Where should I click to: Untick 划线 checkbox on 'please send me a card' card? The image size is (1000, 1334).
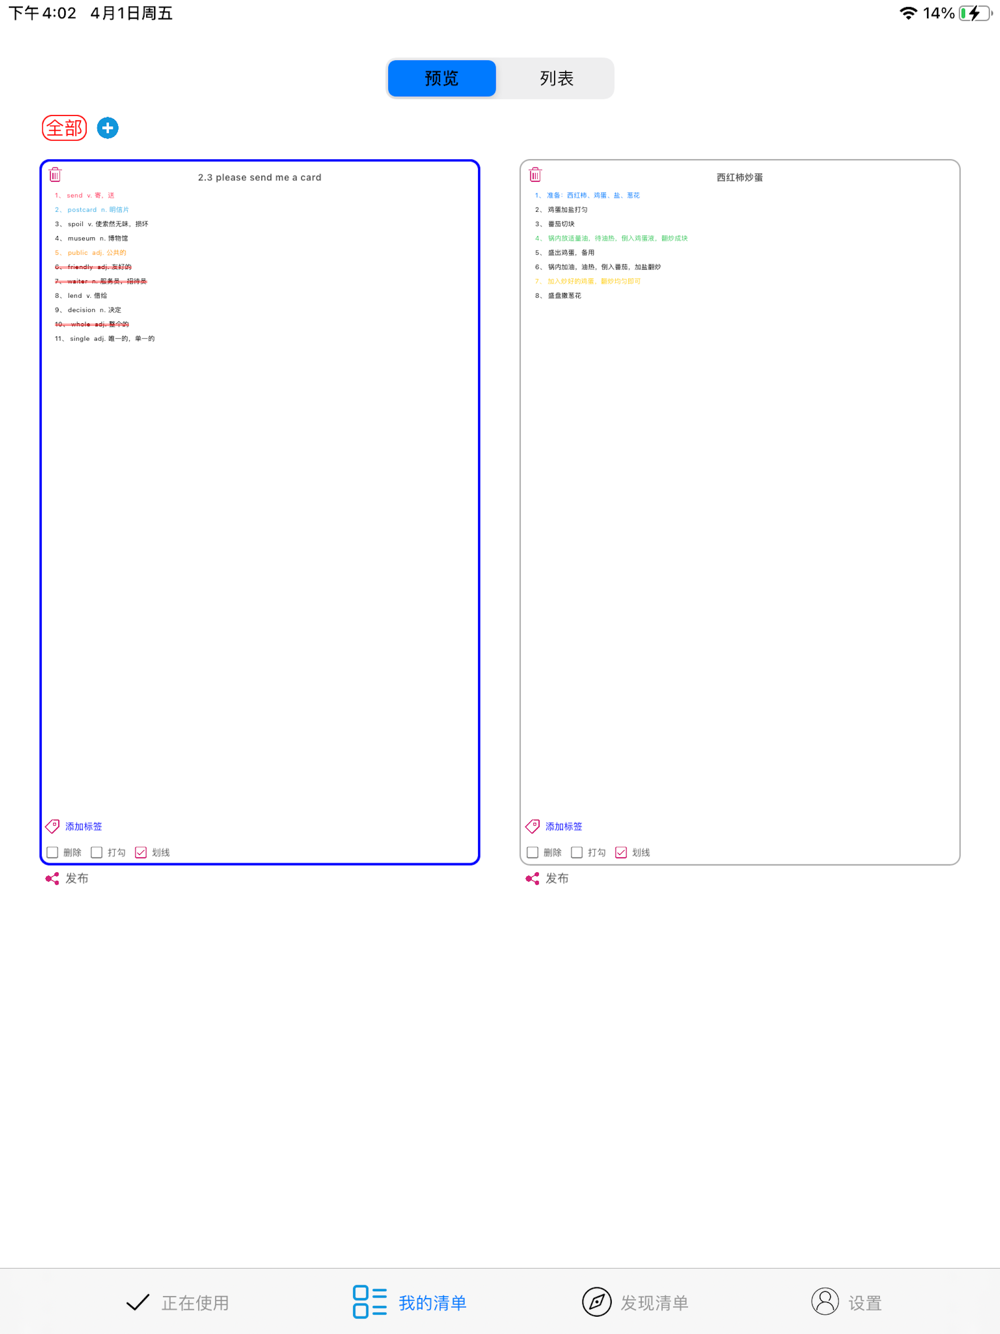[140, 853]
